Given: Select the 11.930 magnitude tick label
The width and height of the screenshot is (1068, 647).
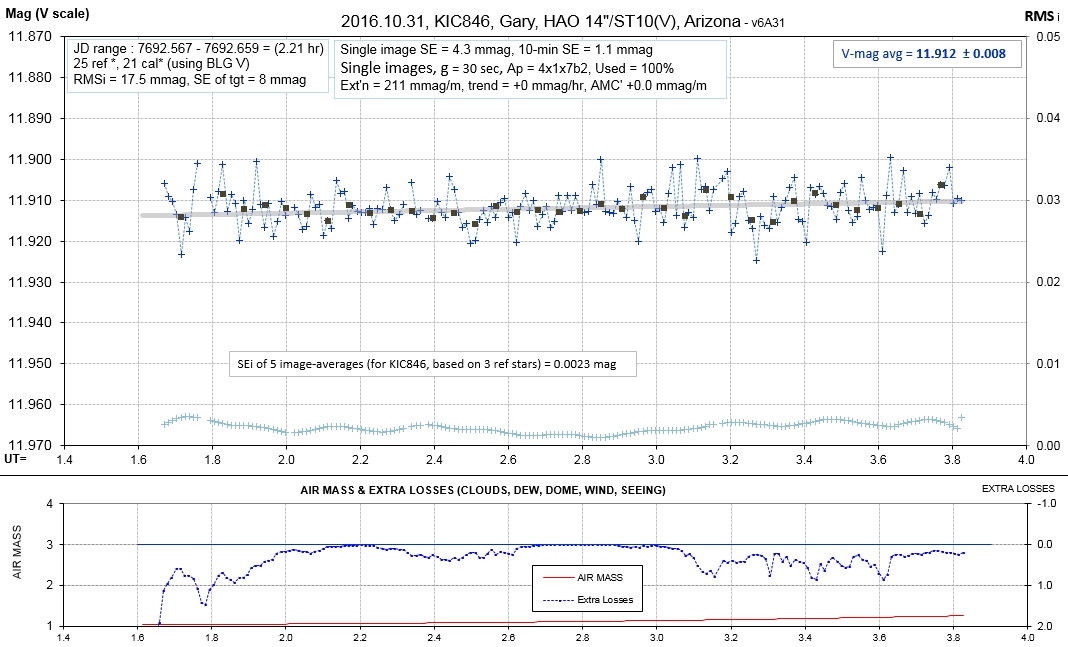Looking at the screenshot, I should coord(29,282).
